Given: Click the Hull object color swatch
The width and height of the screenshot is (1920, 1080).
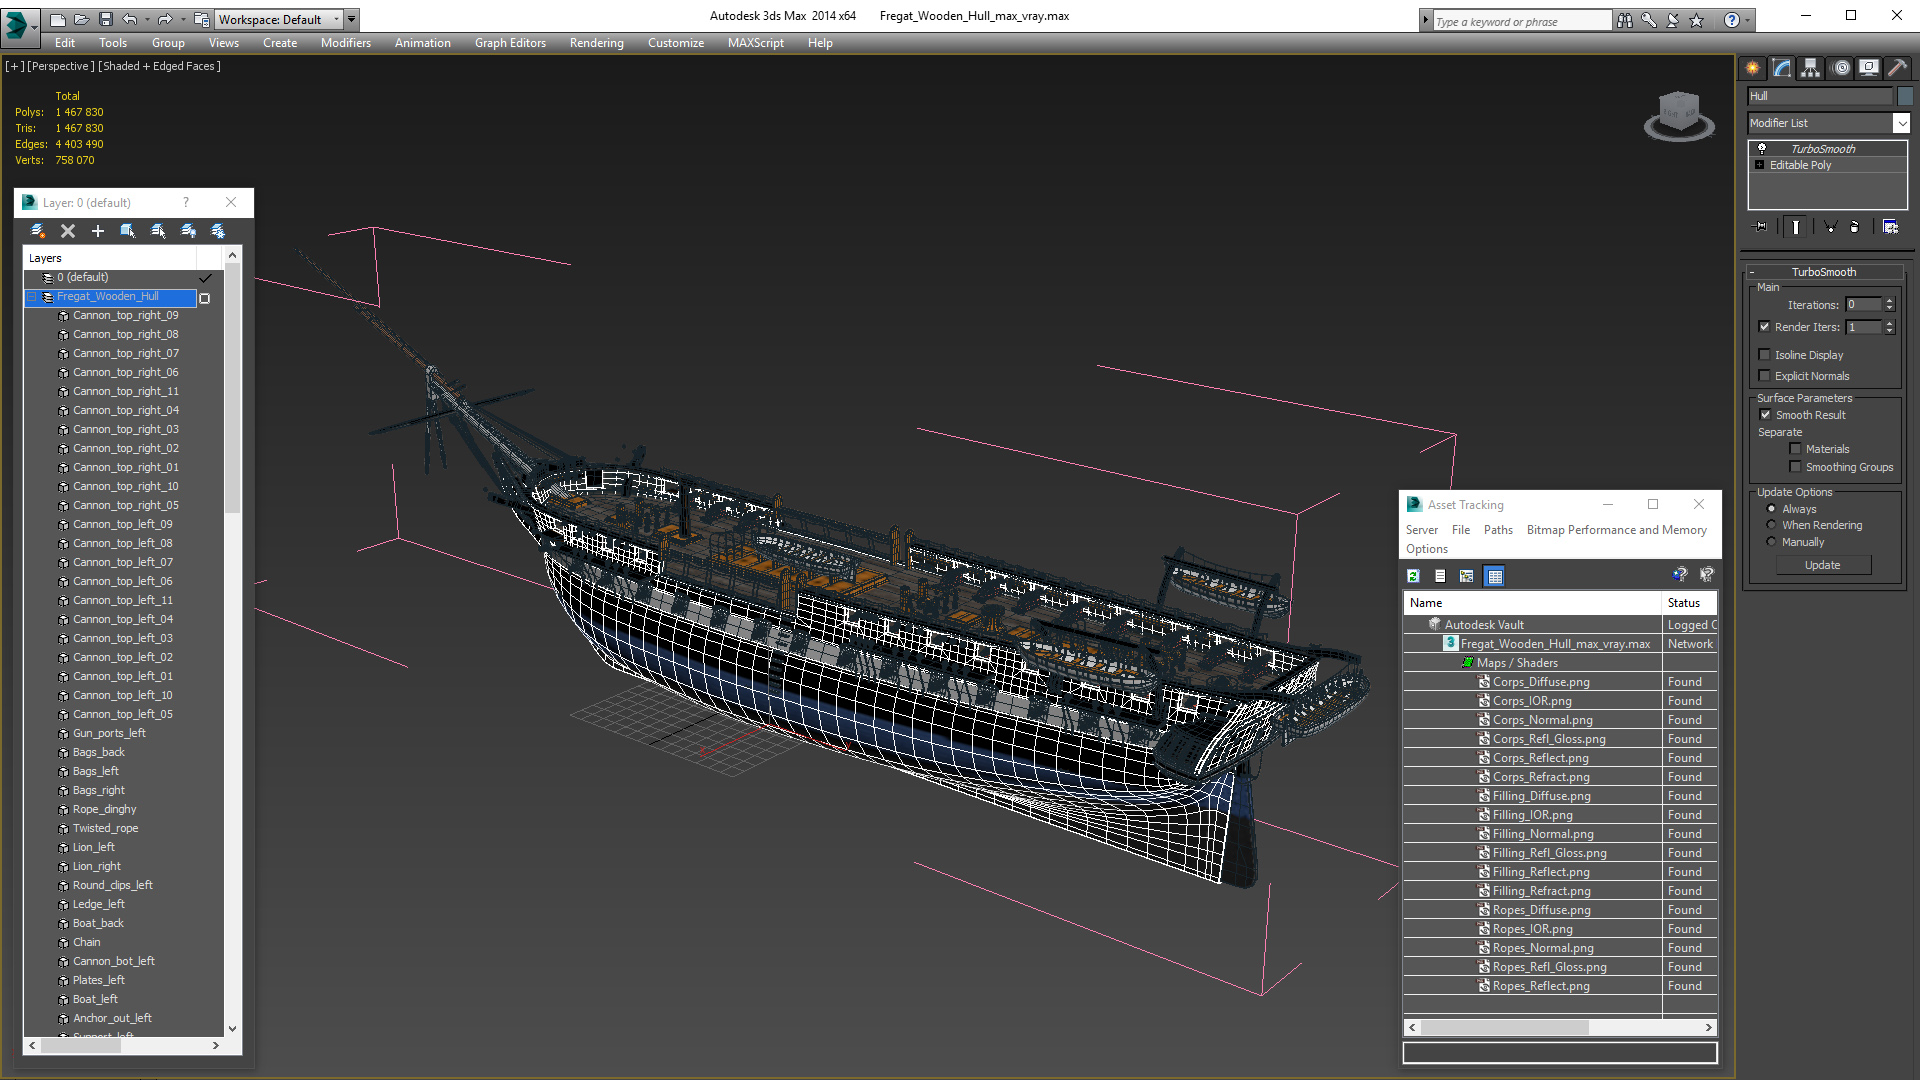Looking at the screenshot, I should coord(1906,96).
